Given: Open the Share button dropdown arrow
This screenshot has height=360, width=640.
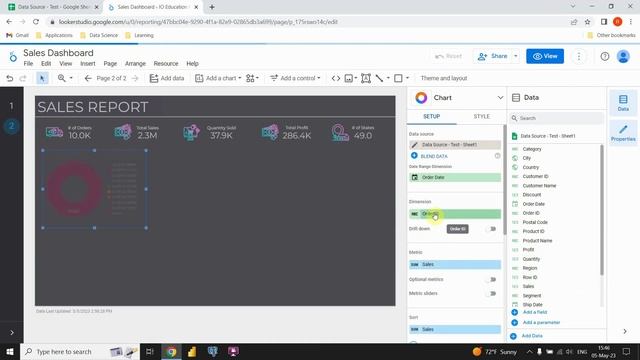Looking at the screenshot, I should click(516, 56).
